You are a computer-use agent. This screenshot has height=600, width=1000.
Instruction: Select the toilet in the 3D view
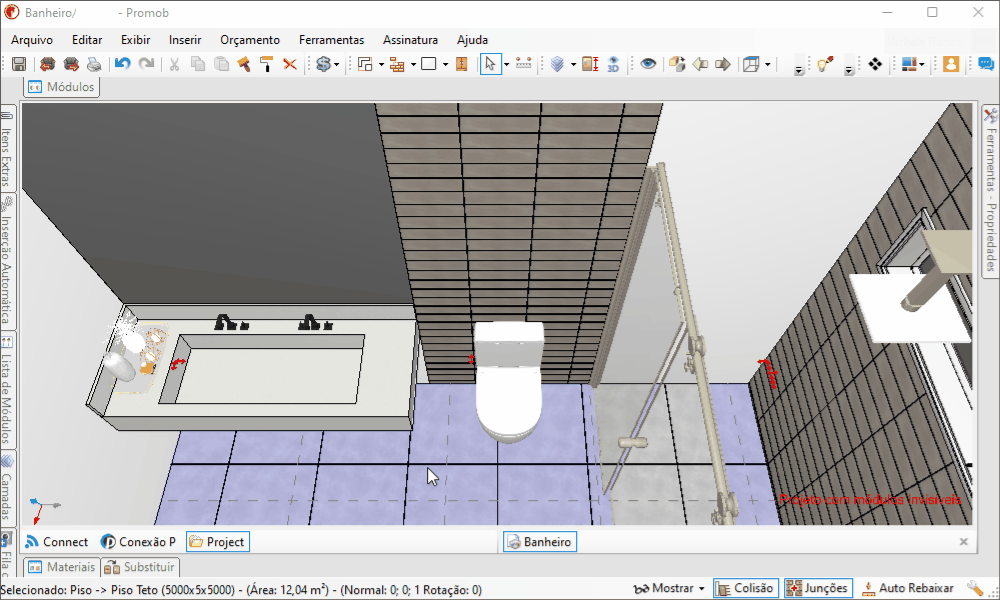[x=508, y=383]
